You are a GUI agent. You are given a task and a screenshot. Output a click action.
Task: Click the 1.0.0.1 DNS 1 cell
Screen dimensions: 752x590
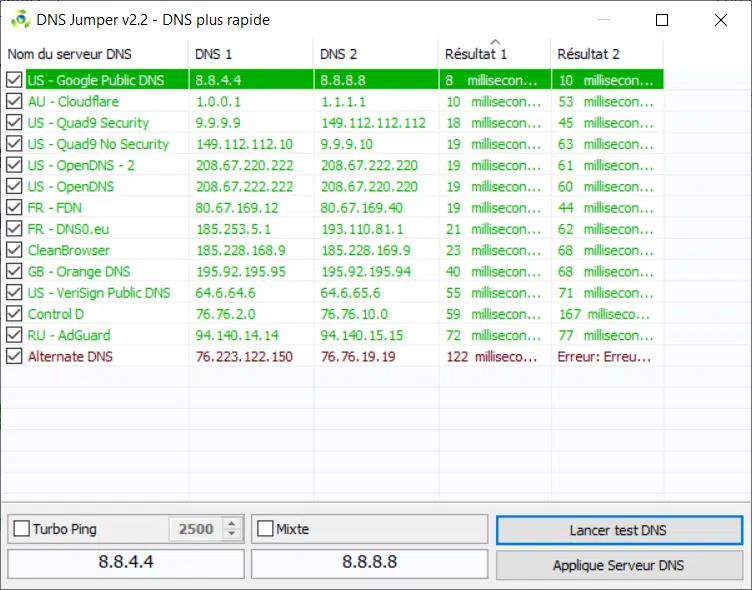click(x=218, y=101)
